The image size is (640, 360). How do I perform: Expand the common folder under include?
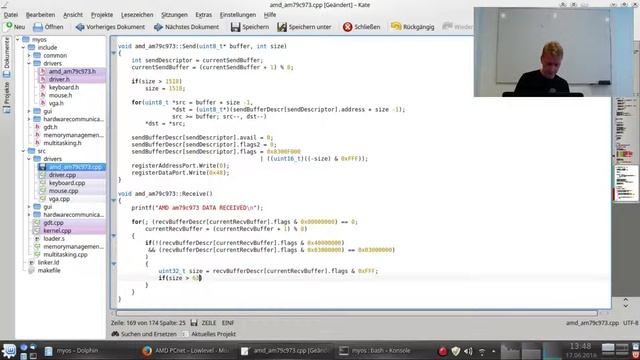click(29, 56)
